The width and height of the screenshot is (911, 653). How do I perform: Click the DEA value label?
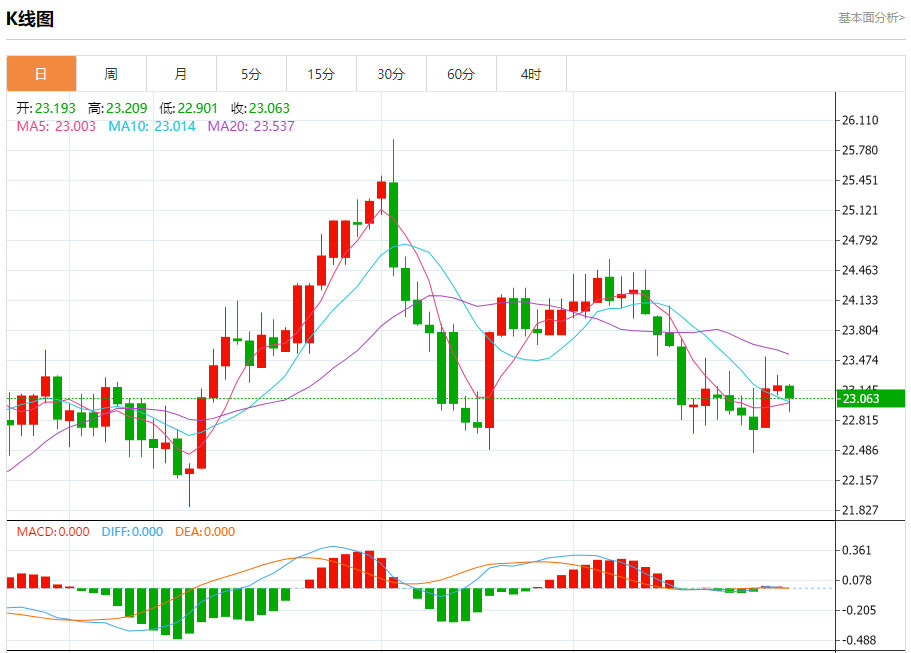204,532
